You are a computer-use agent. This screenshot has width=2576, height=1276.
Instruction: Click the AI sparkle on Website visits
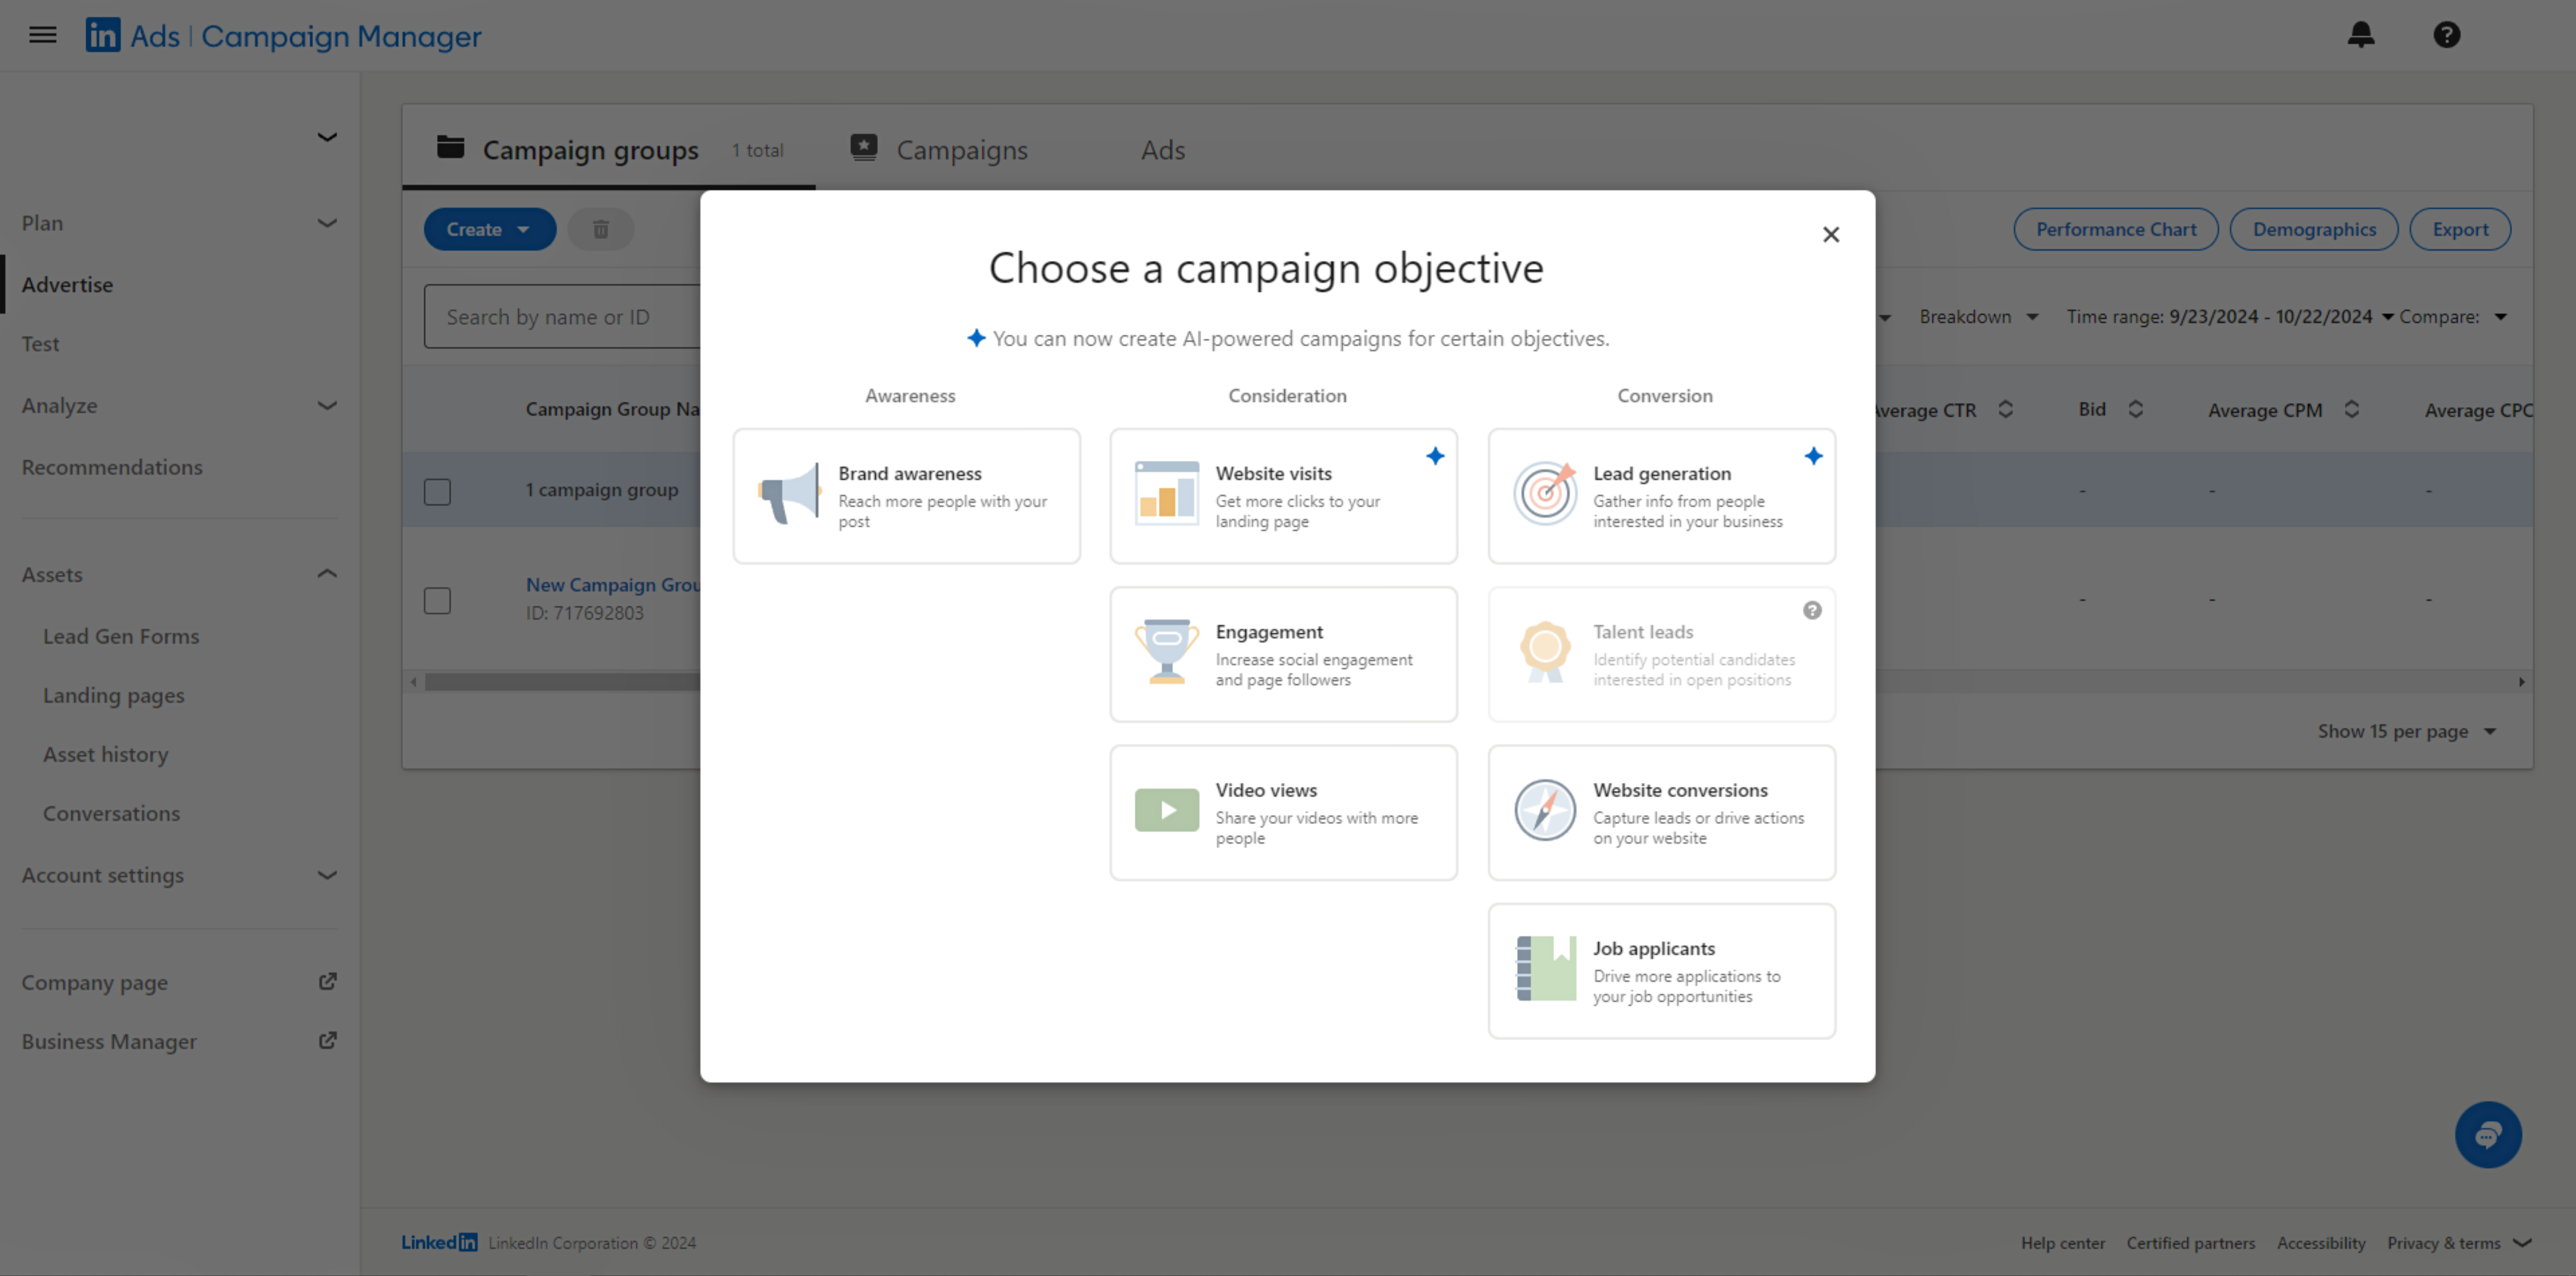[x=1435, y=456]
